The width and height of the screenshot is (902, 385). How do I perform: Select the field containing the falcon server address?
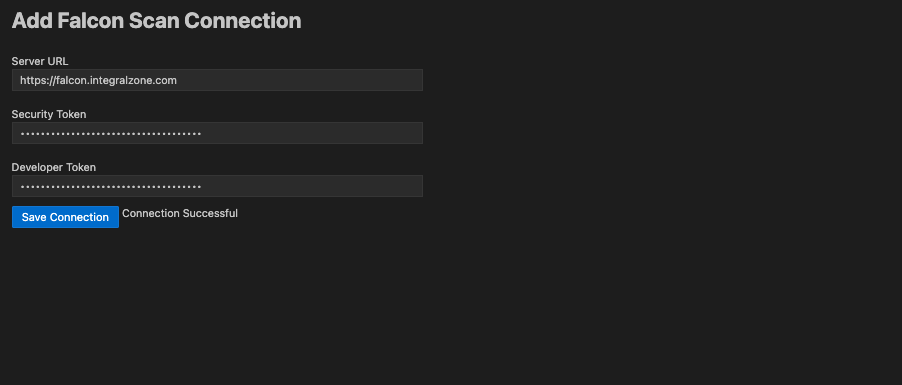(217, 80)
